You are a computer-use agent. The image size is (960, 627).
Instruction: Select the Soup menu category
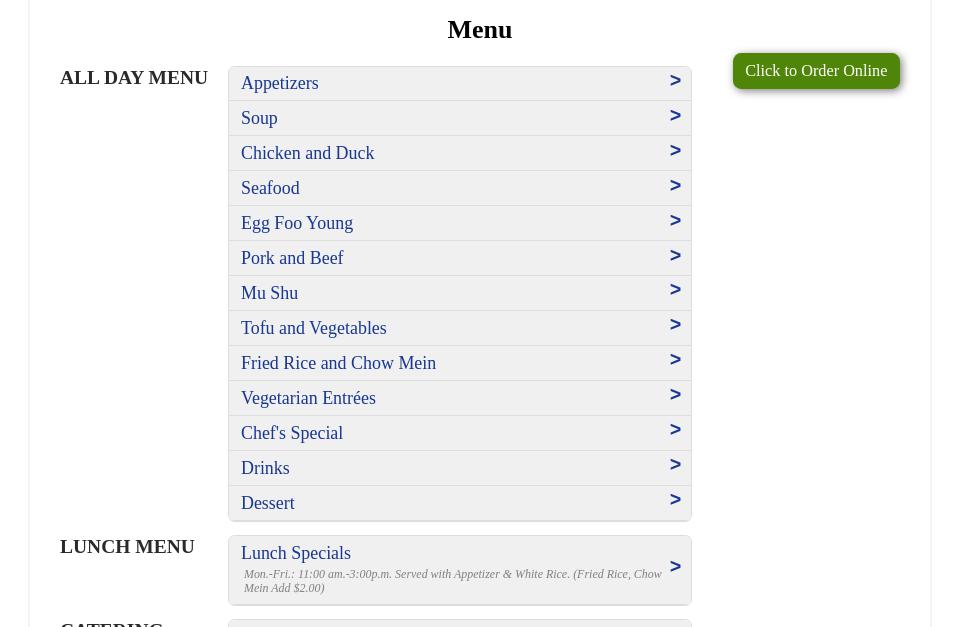click(x=258, y=118)
